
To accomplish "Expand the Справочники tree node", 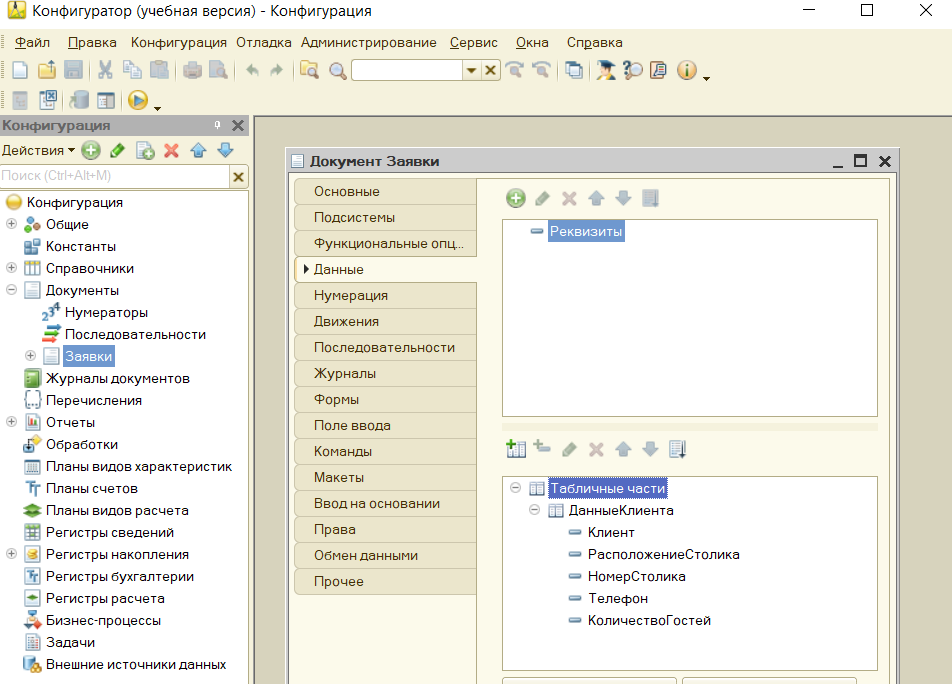I will click(x=12, y=268).
